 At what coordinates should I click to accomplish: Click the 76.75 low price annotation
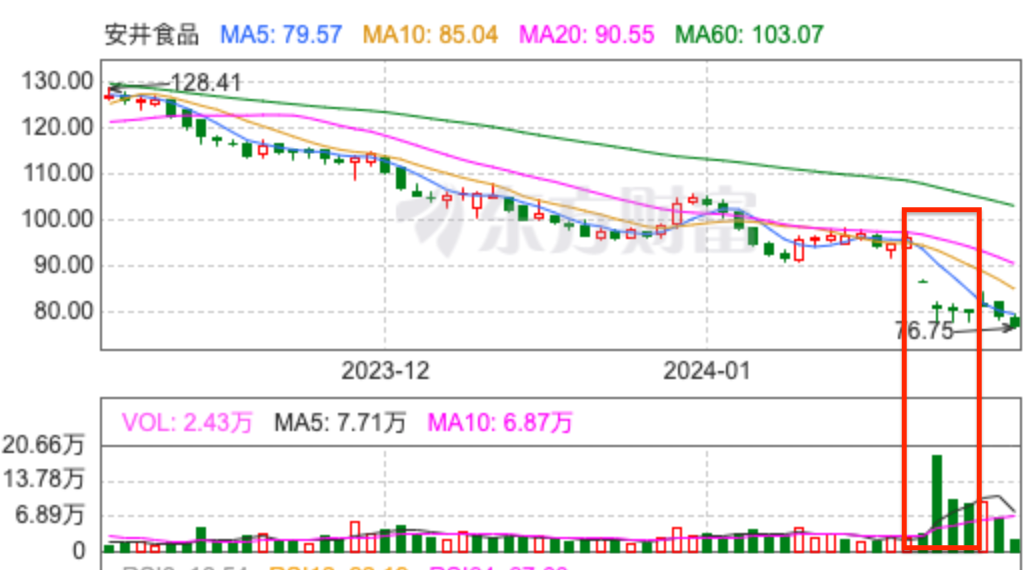(x=924, y=331)
